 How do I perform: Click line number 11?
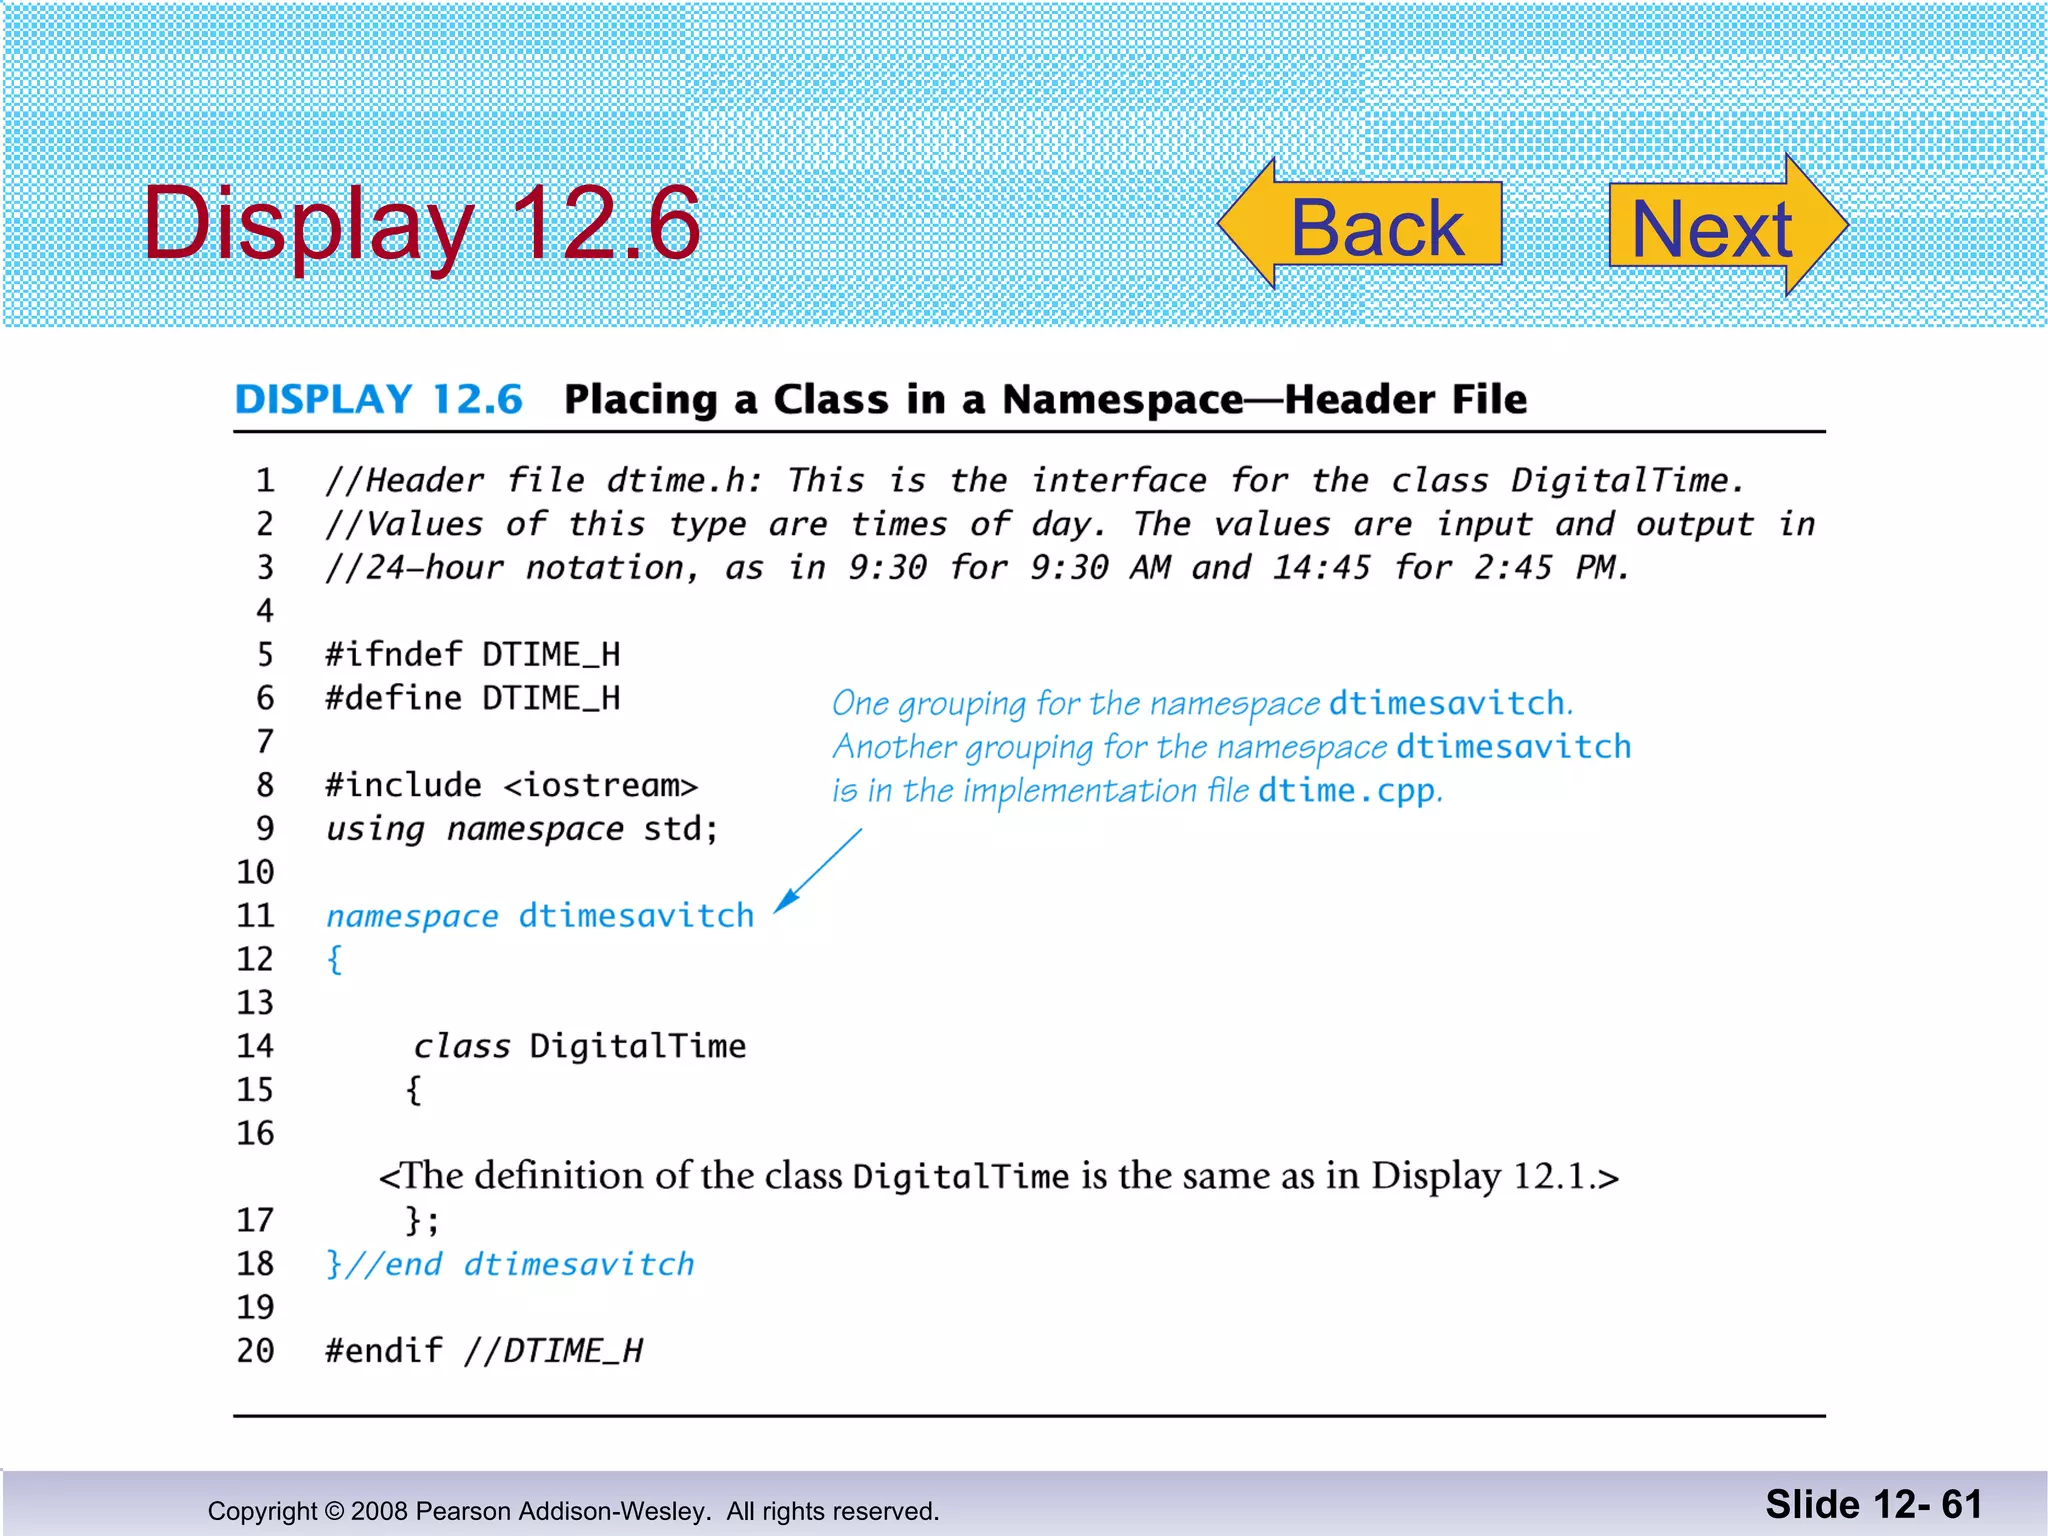point(255,916)
